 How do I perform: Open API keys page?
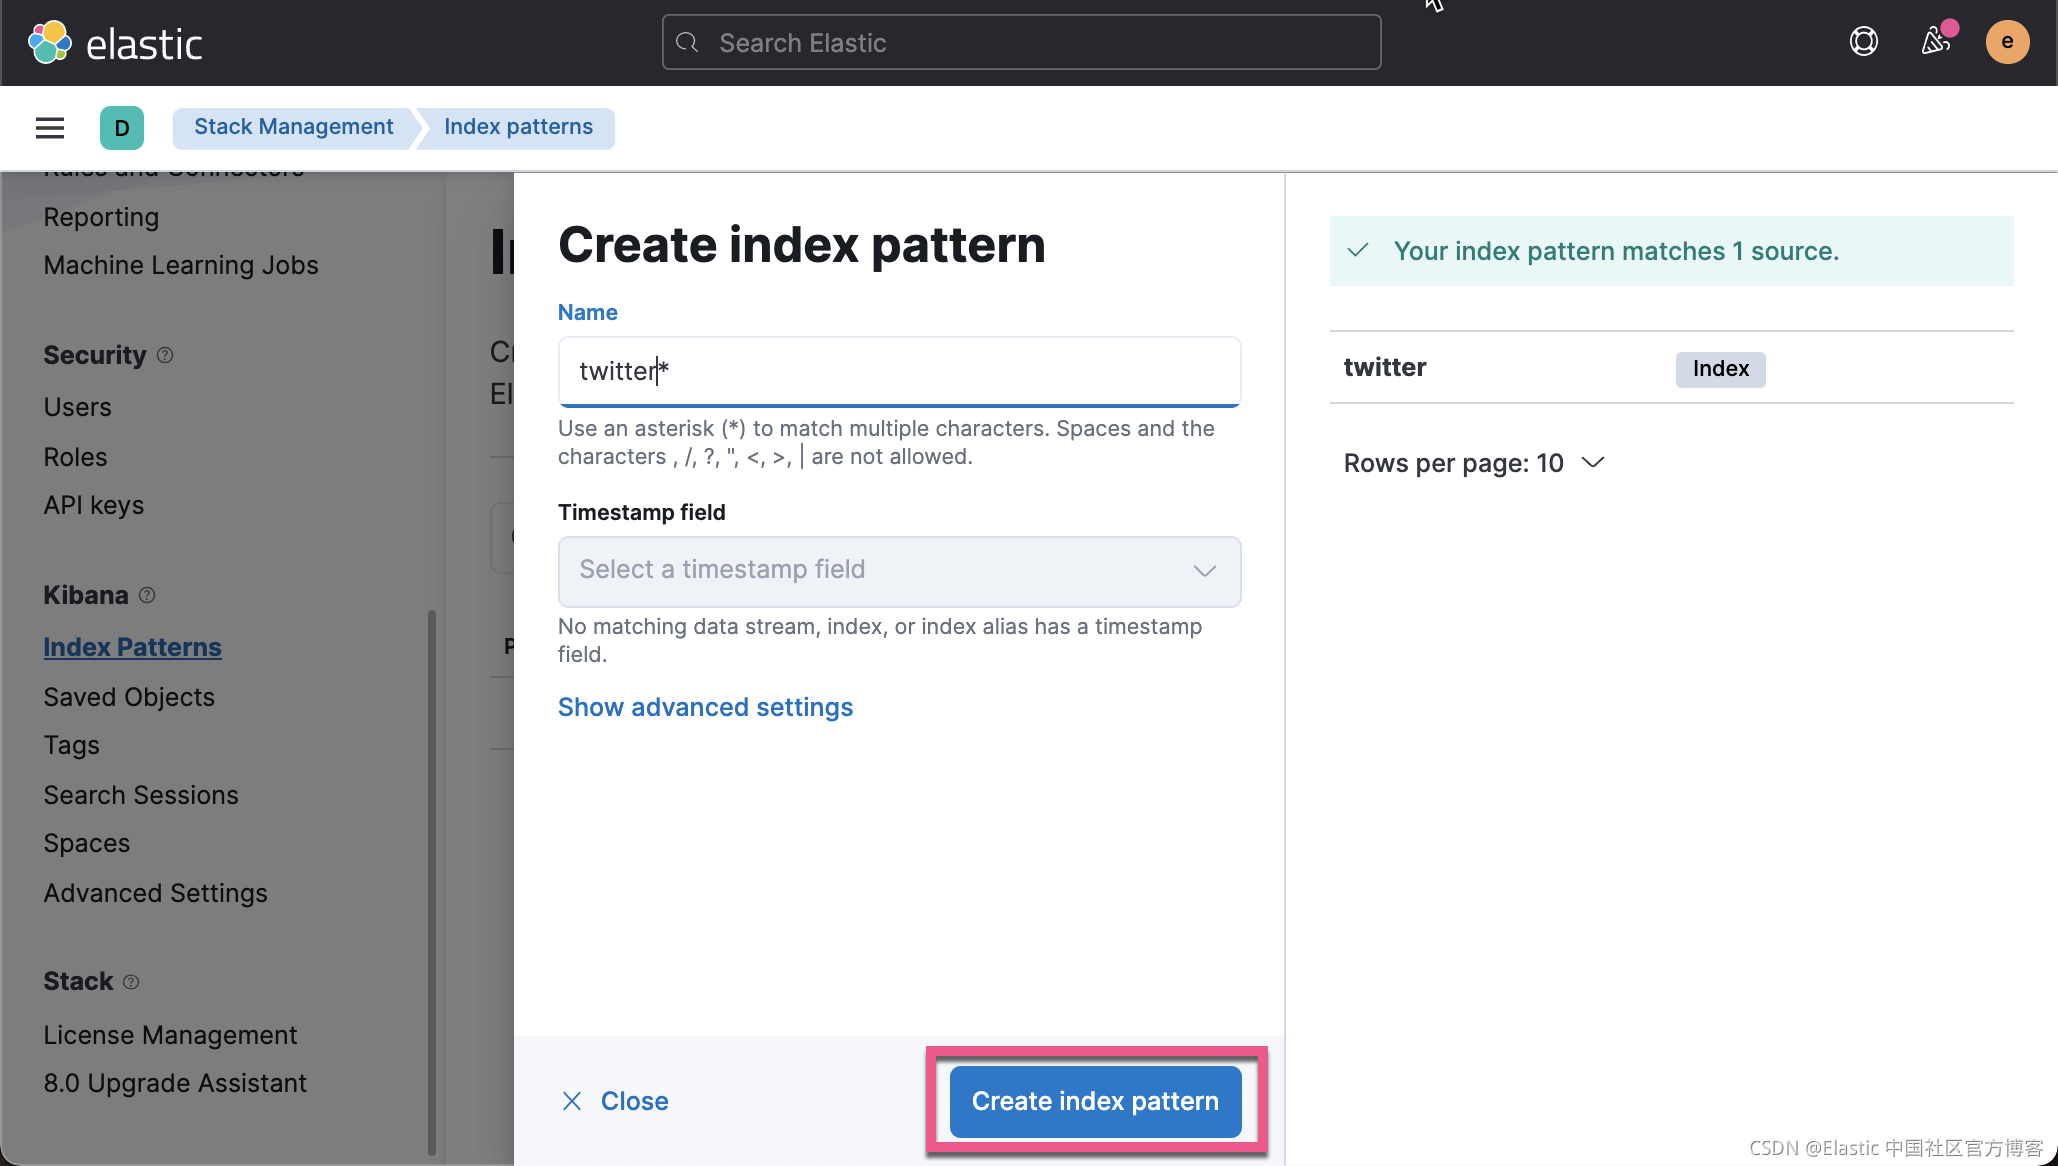[x=94, y=505]
